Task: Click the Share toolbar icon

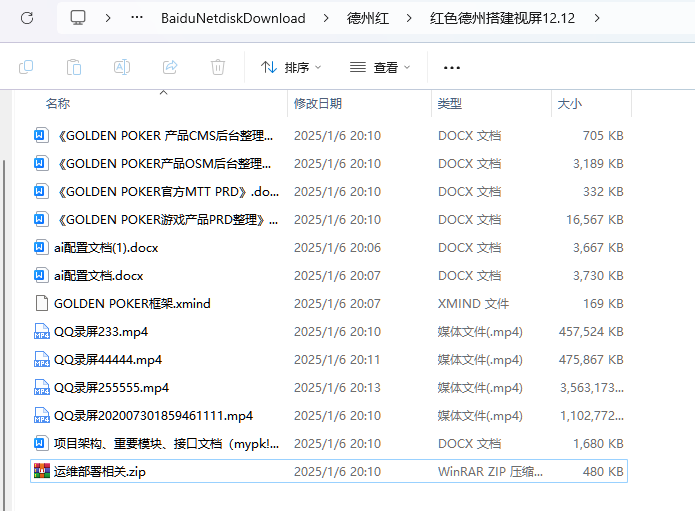Action: coord(170,67)
